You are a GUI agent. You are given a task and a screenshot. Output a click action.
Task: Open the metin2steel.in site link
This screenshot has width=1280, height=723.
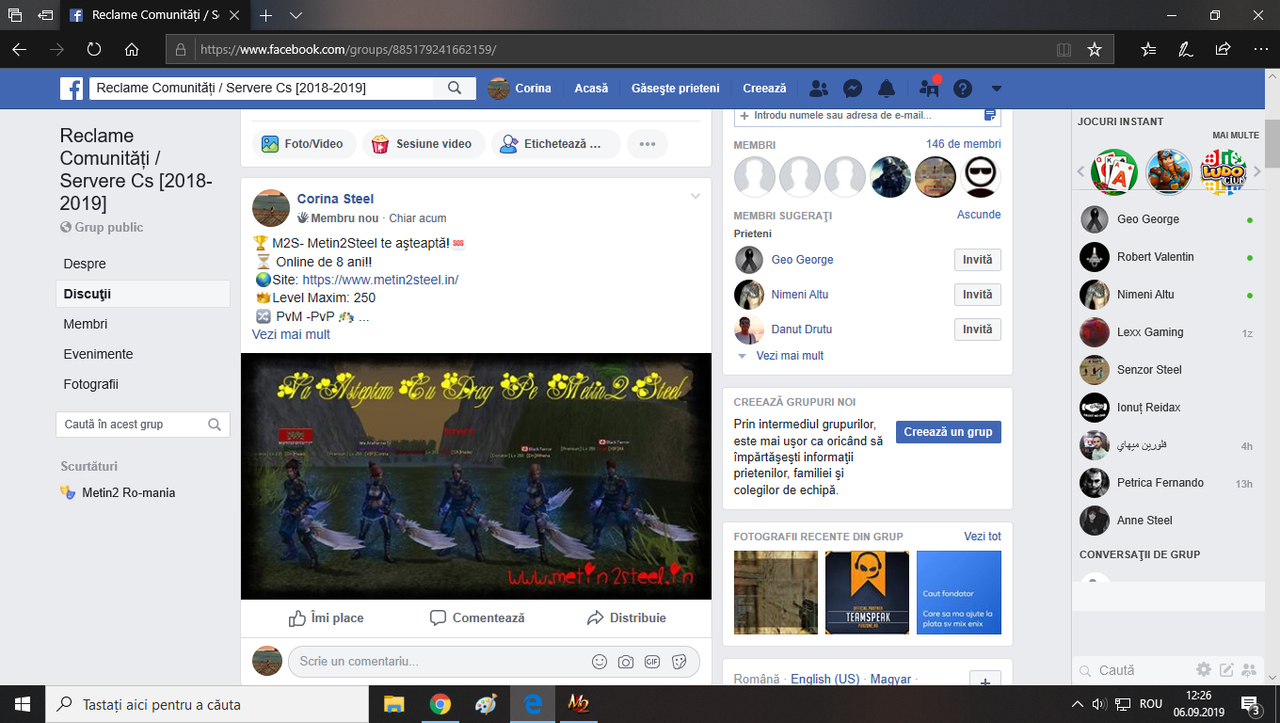(x=380, y=280)
